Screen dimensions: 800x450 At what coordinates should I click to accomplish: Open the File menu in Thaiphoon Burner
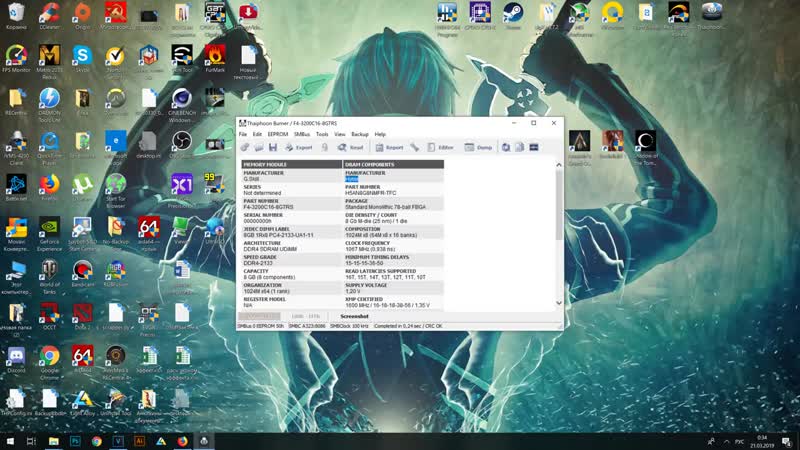(x=243, y=134)
